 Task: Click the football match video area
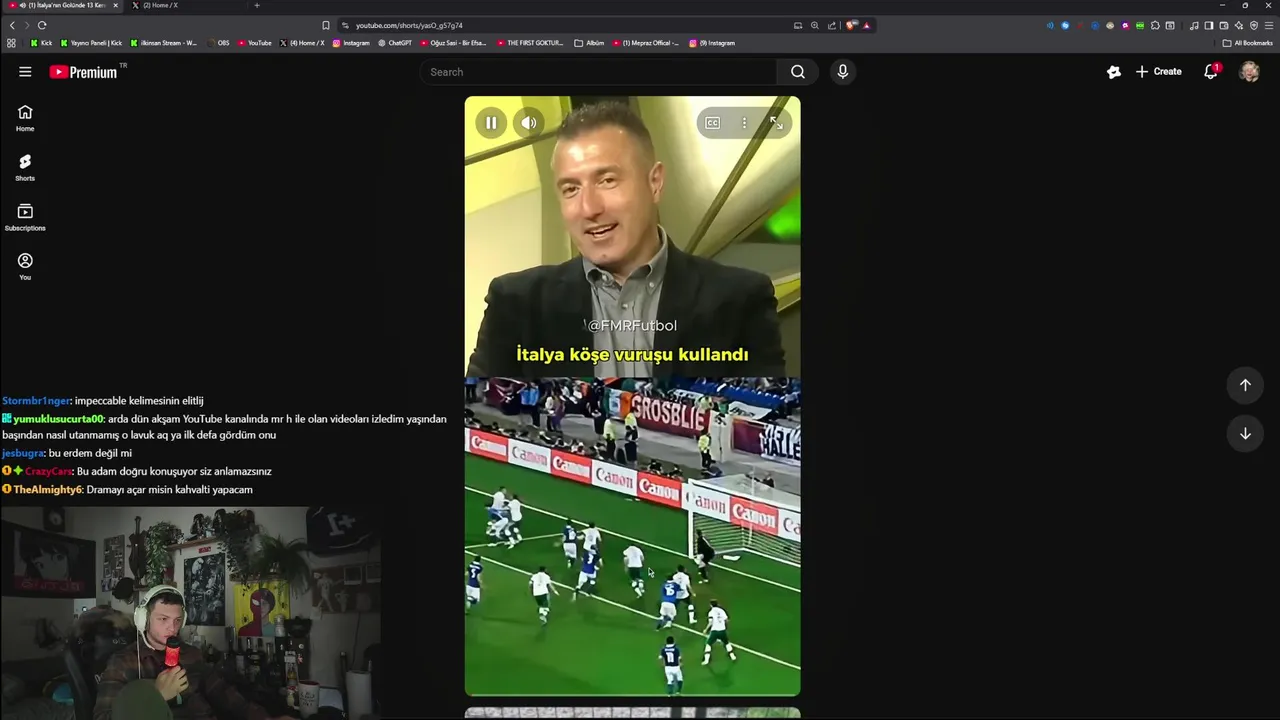[632, 536]
